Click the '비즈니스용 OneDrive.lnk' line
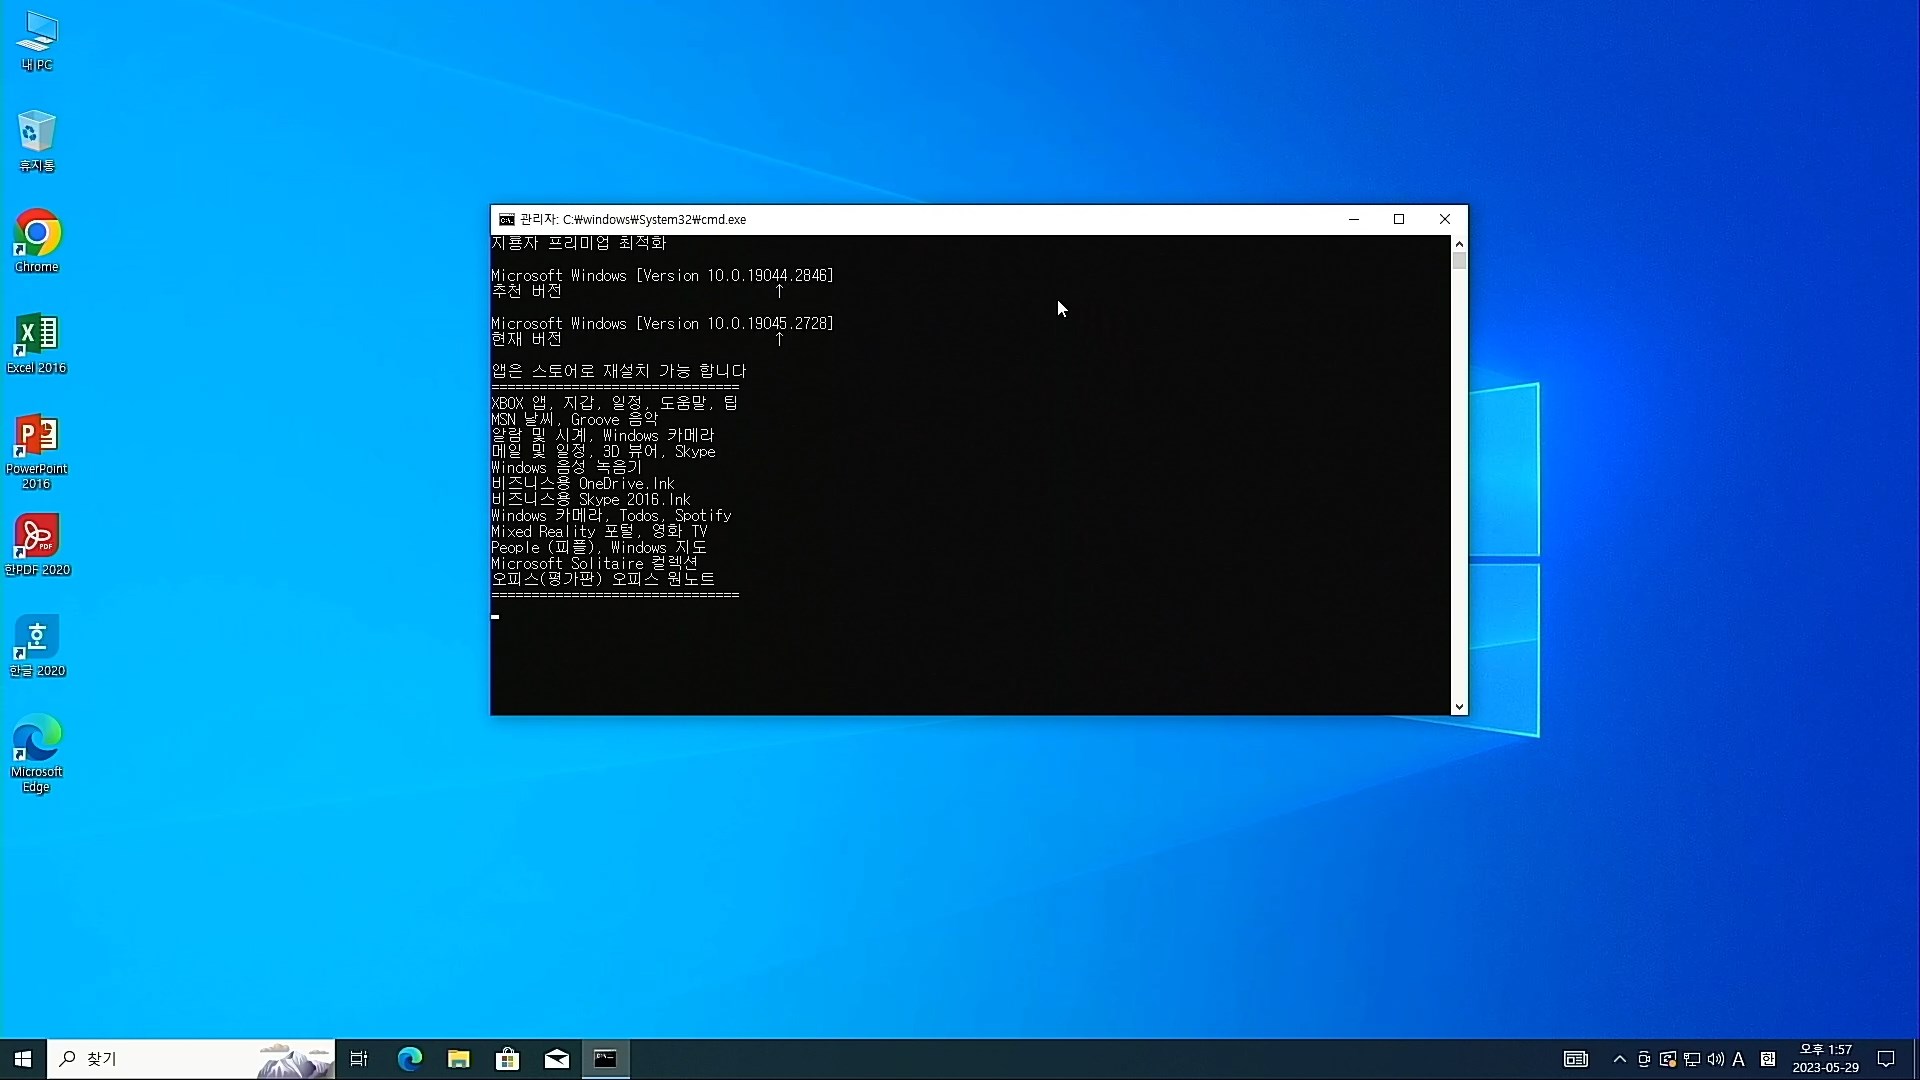Image resolution: width=1920 pixels, height=1080 pixels. pyautogui.click(x=583, y=483)
